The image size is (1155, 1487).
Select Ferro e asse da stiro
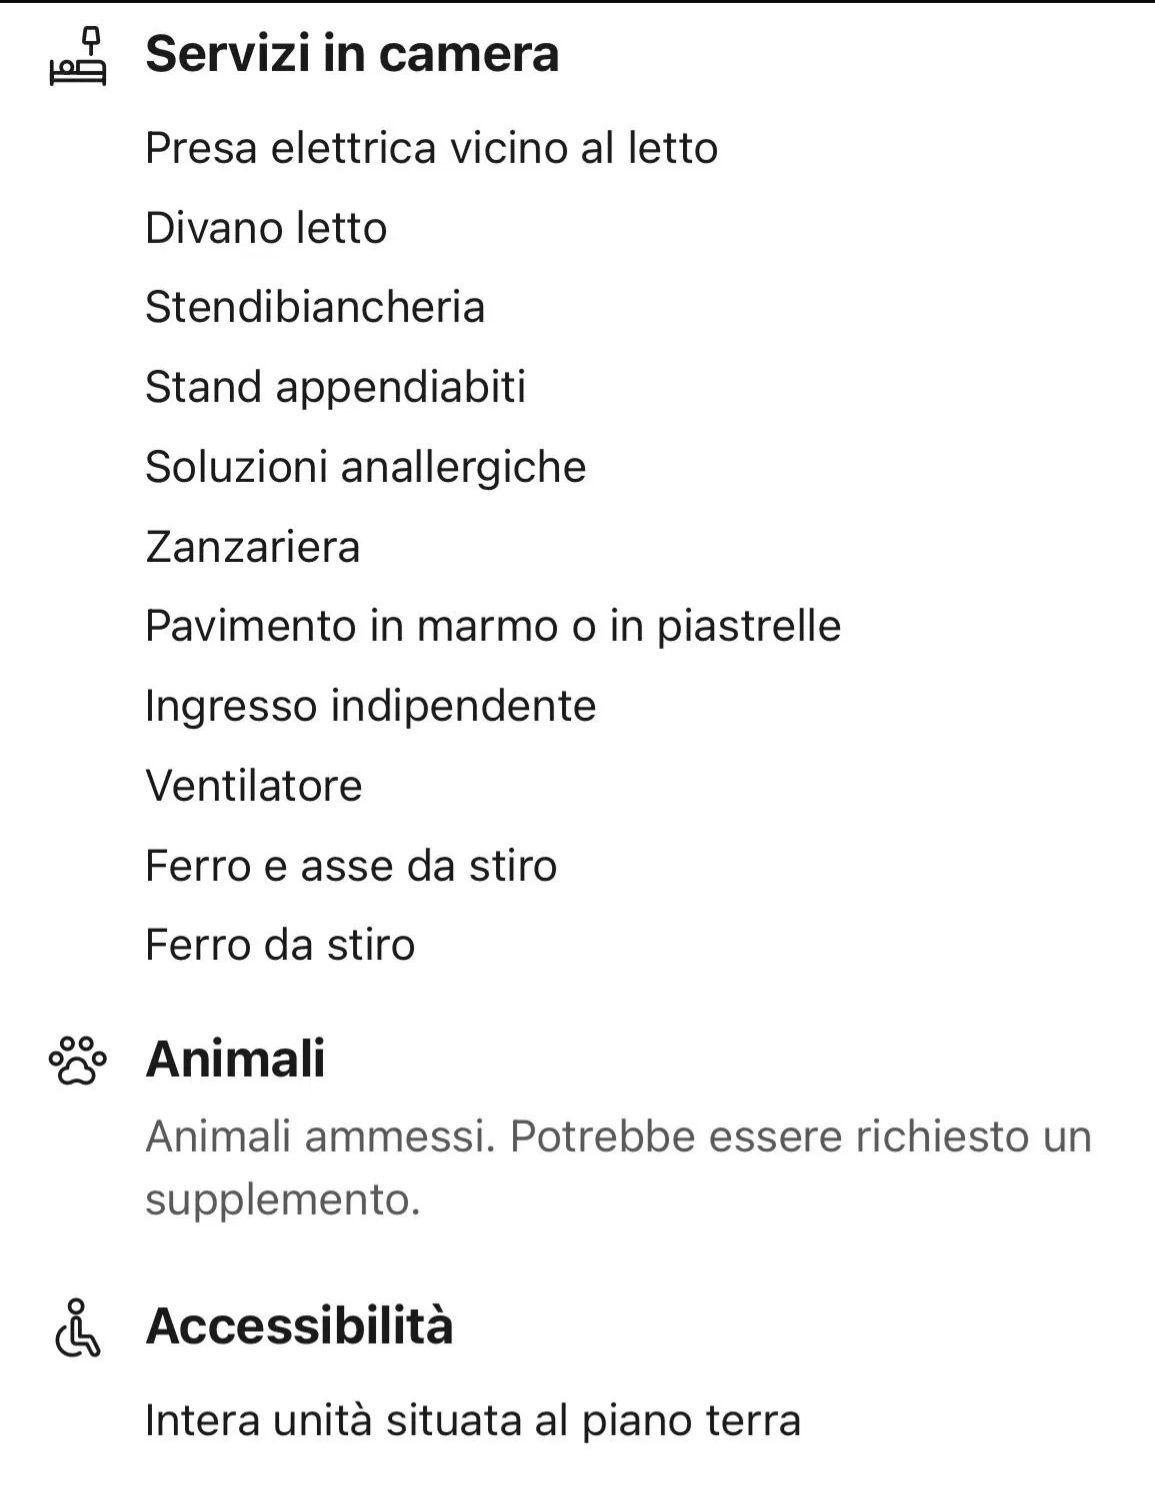(x=351, y=865)
